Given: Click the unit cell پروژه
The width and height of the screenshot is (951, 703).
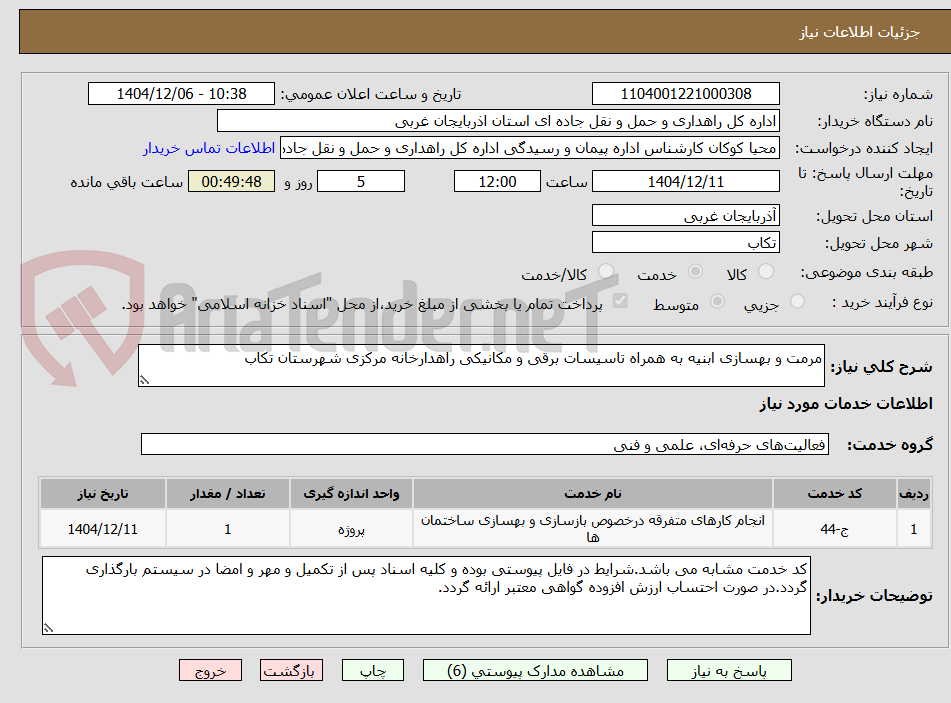Looking at the screenshot, I should coord(351,529).
